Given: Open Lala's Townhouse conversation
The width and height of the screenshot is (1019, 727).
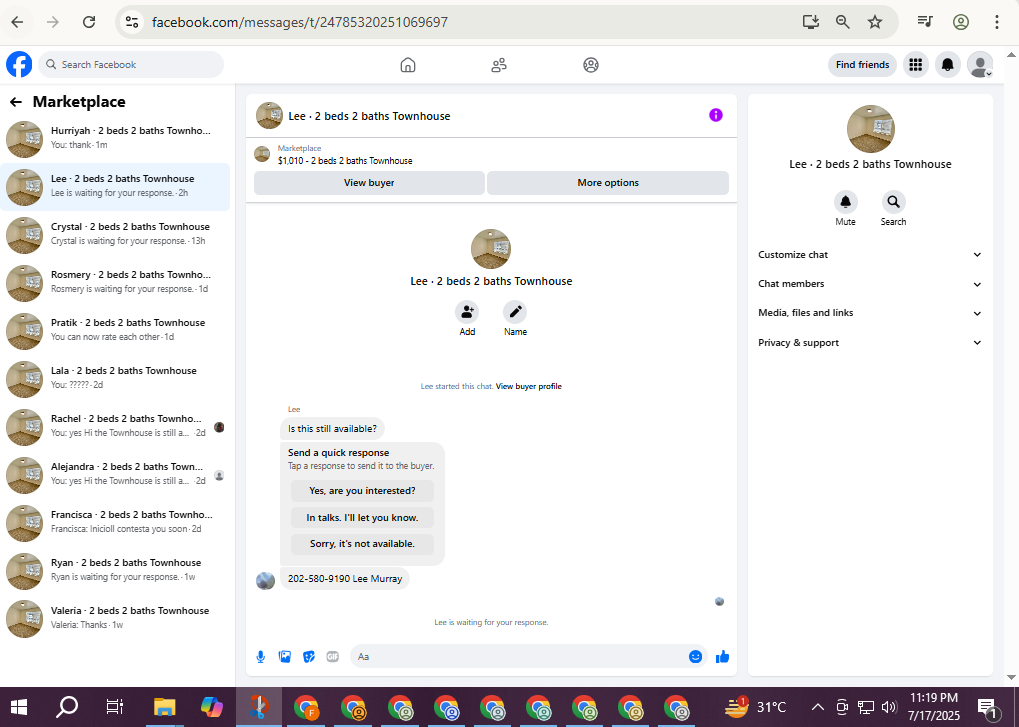Looking at the screenshot, I should (x=115, y=379).
